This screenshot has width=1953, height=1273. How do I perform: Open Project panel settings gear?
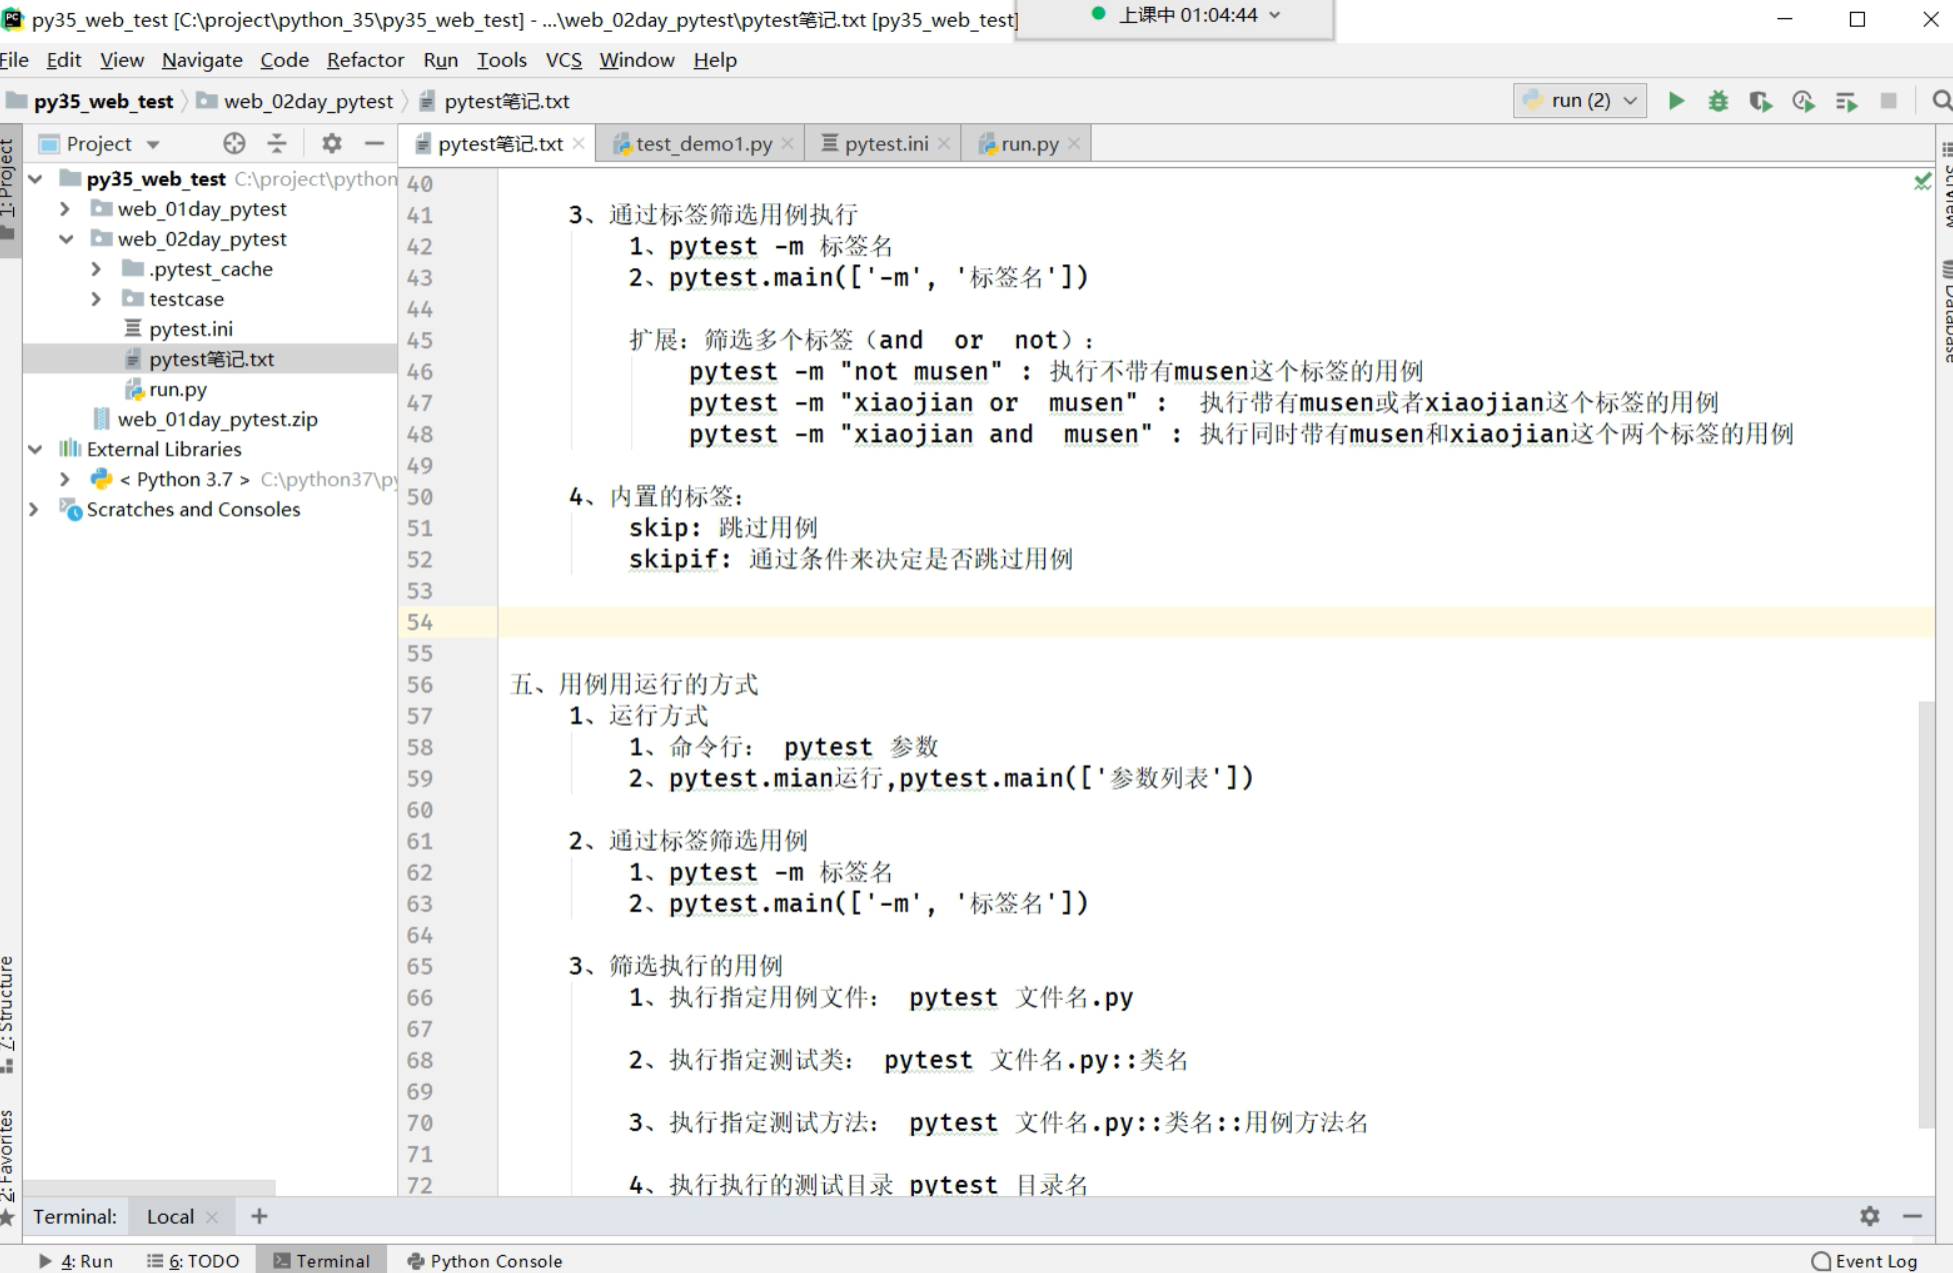coord(332,144)
